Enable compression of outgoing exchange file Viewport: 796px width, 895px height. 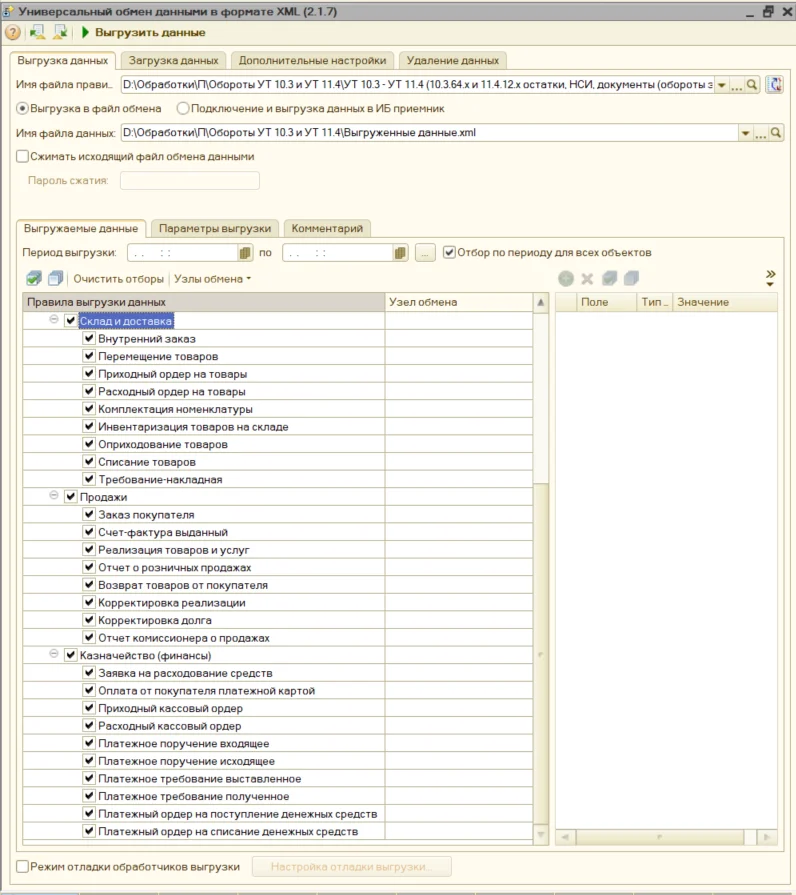(x=23, y=156)
